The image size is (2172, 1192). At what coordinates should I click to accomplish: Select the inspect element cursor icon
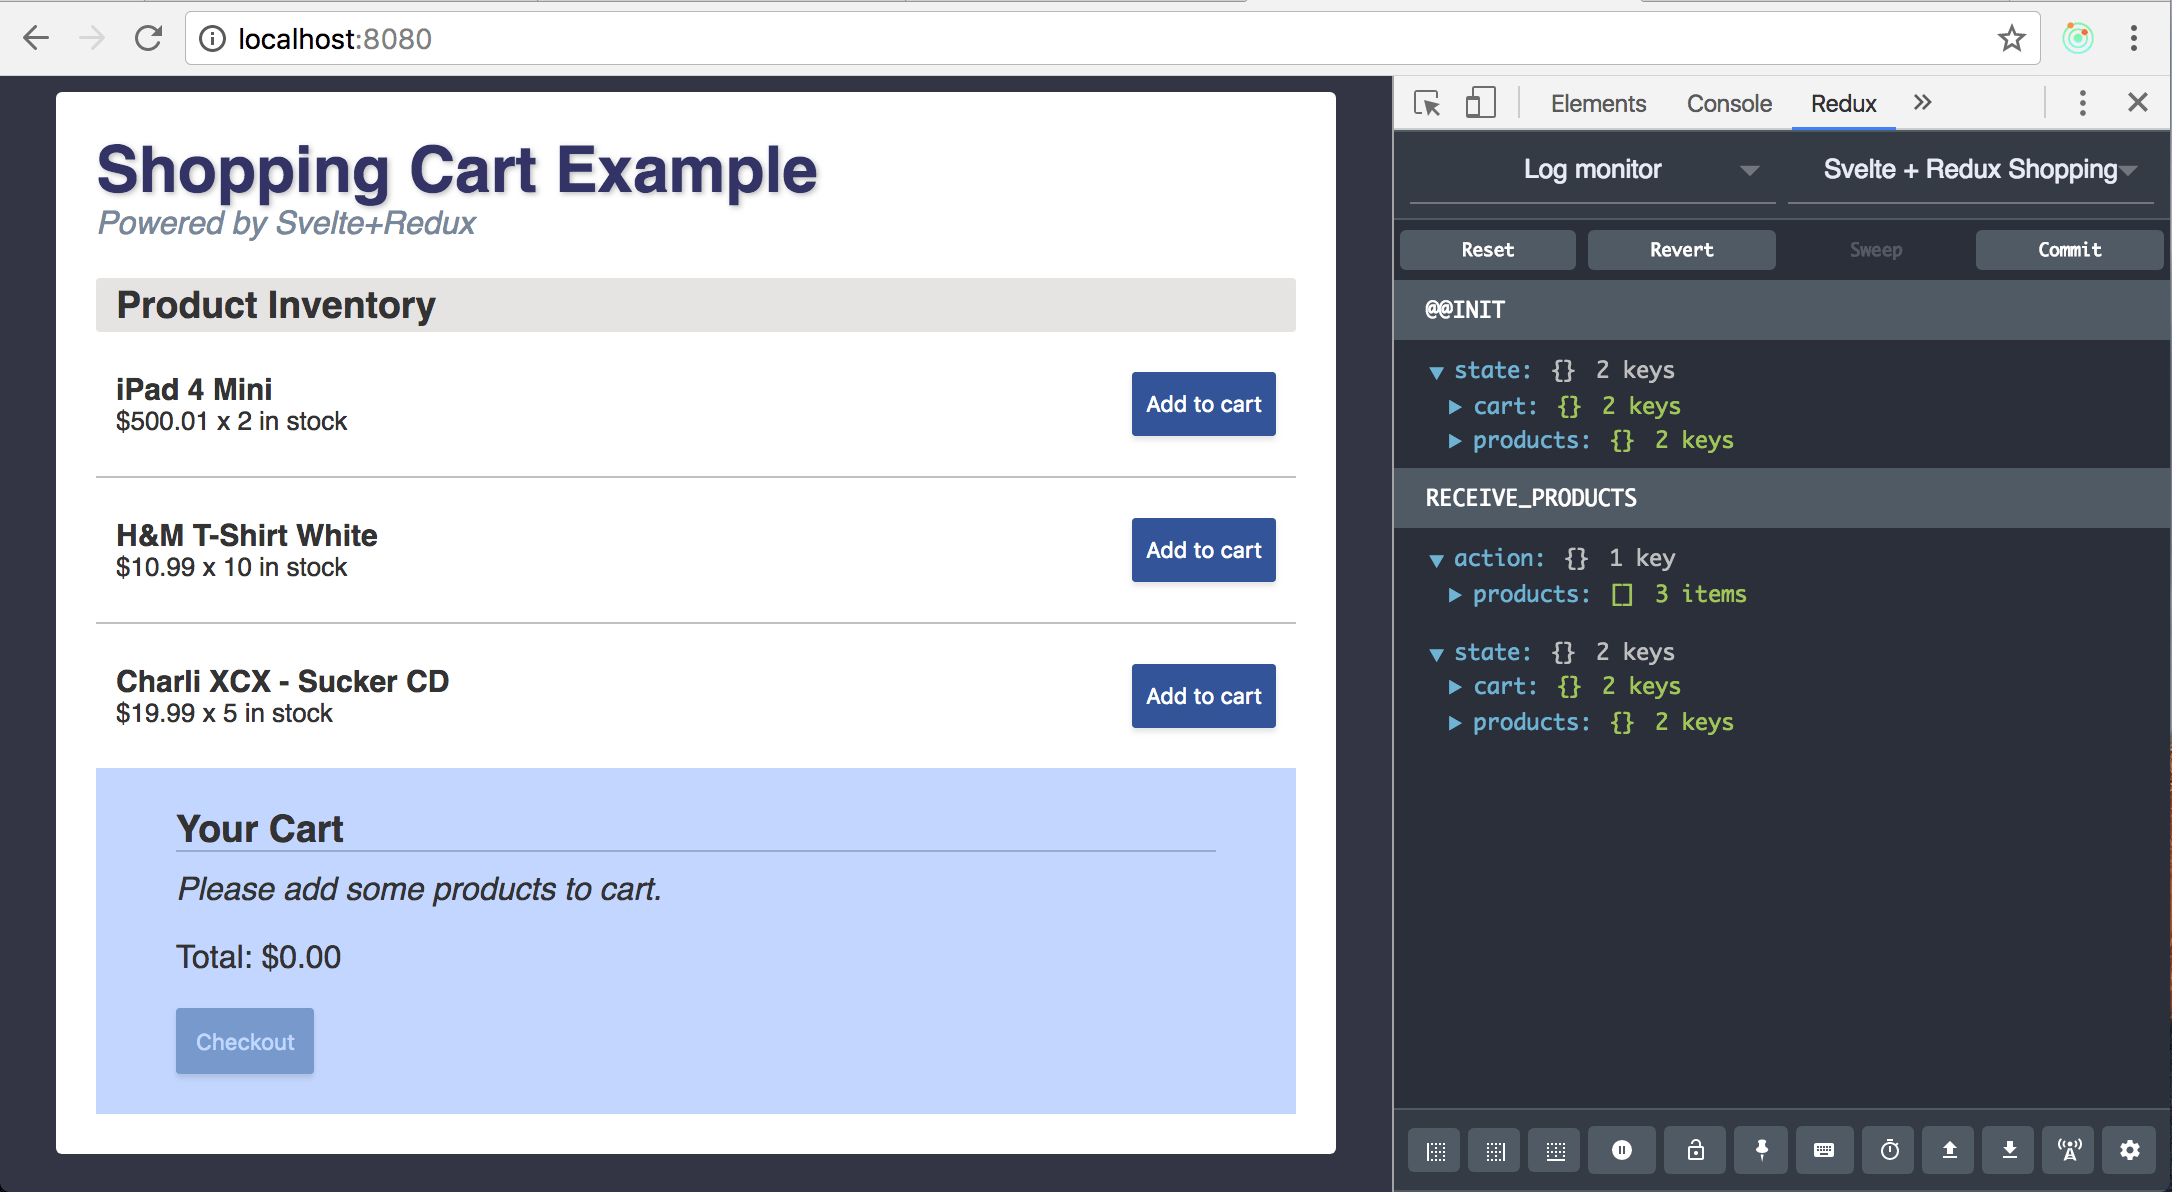point(1427,103)
